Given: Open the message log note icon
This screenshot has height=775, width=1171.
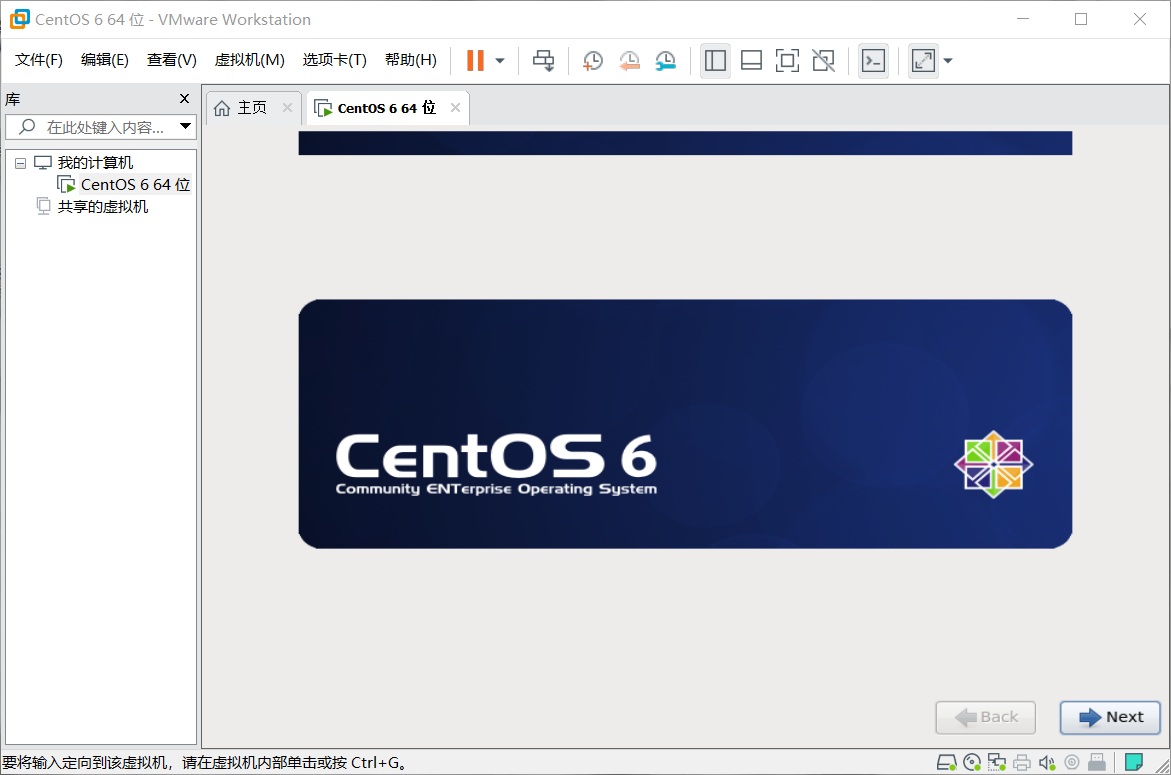Looking at the screenshot, I should pos(1134,762).
